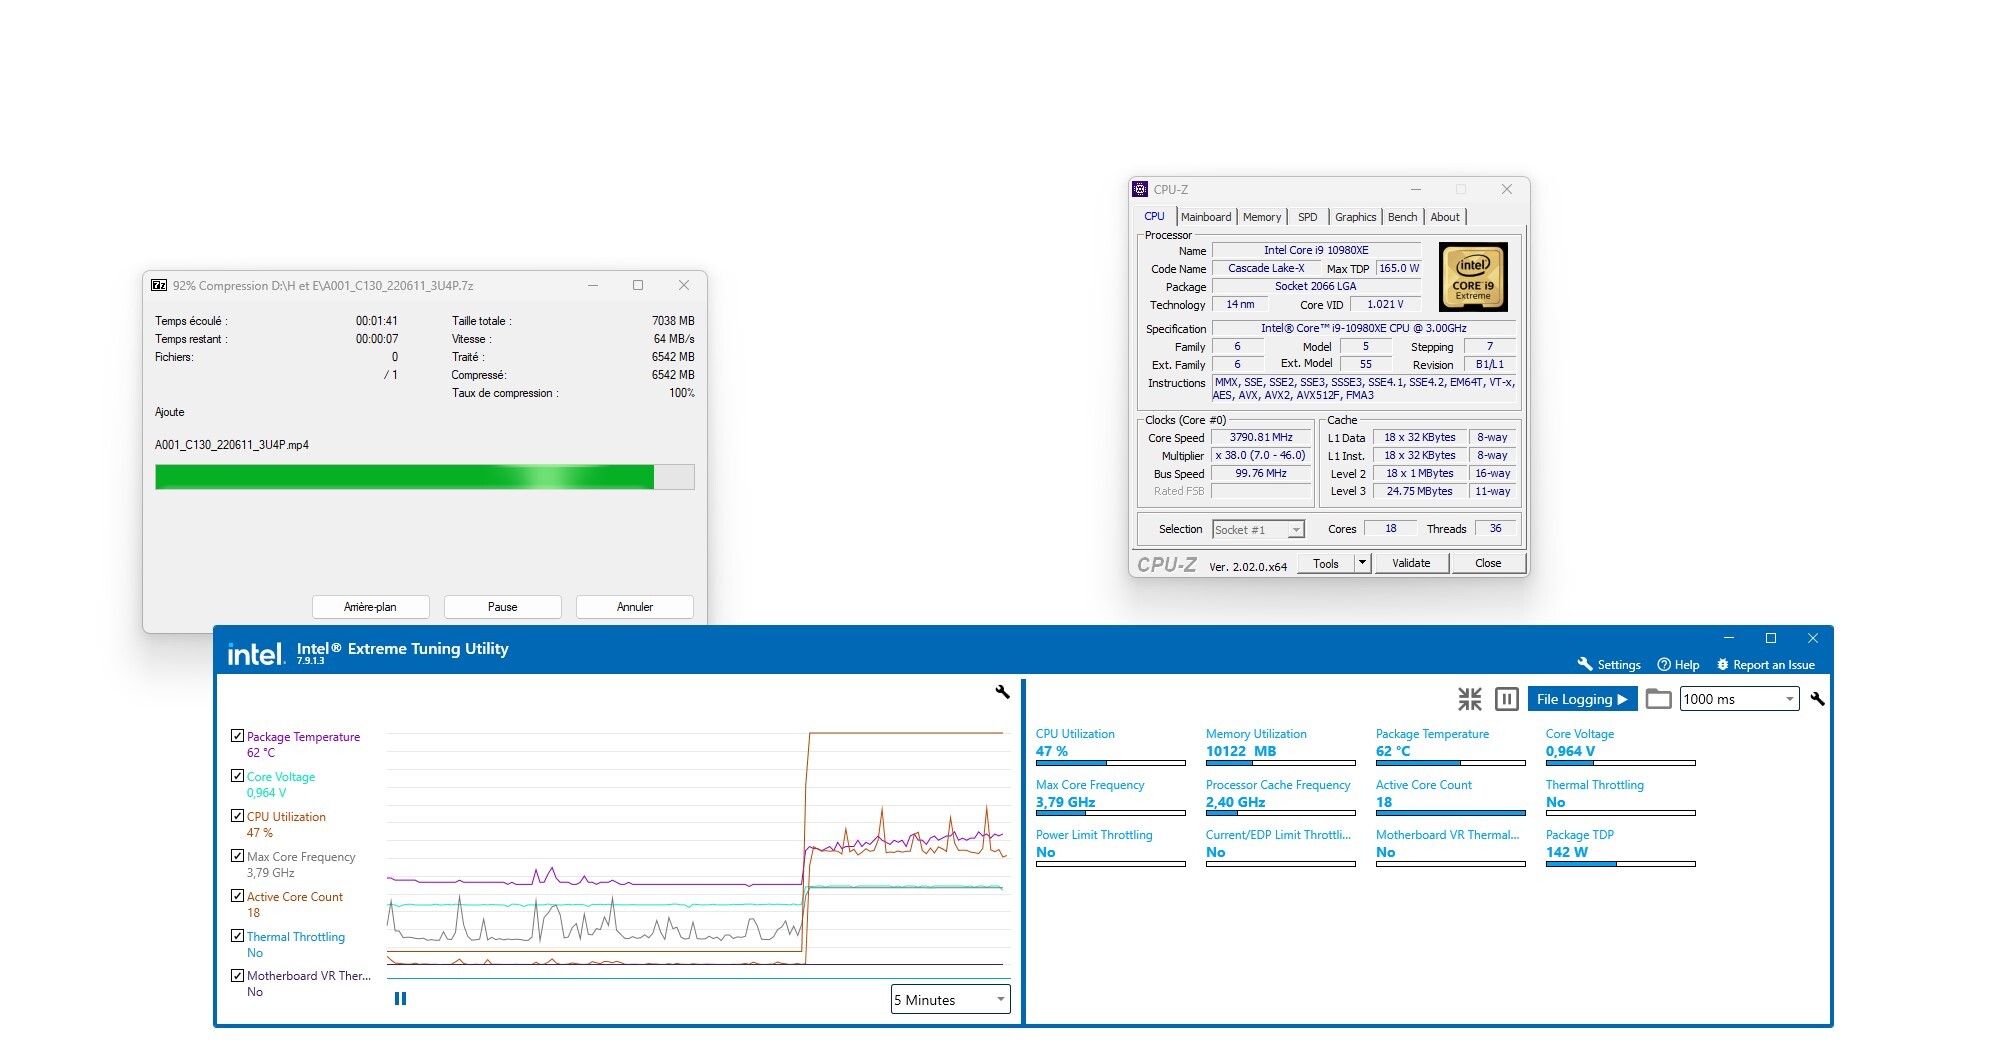The width and height of the screenshot is (2002, 1060).
Task: Click the 7z icon in compression window title
Action: 159,285
